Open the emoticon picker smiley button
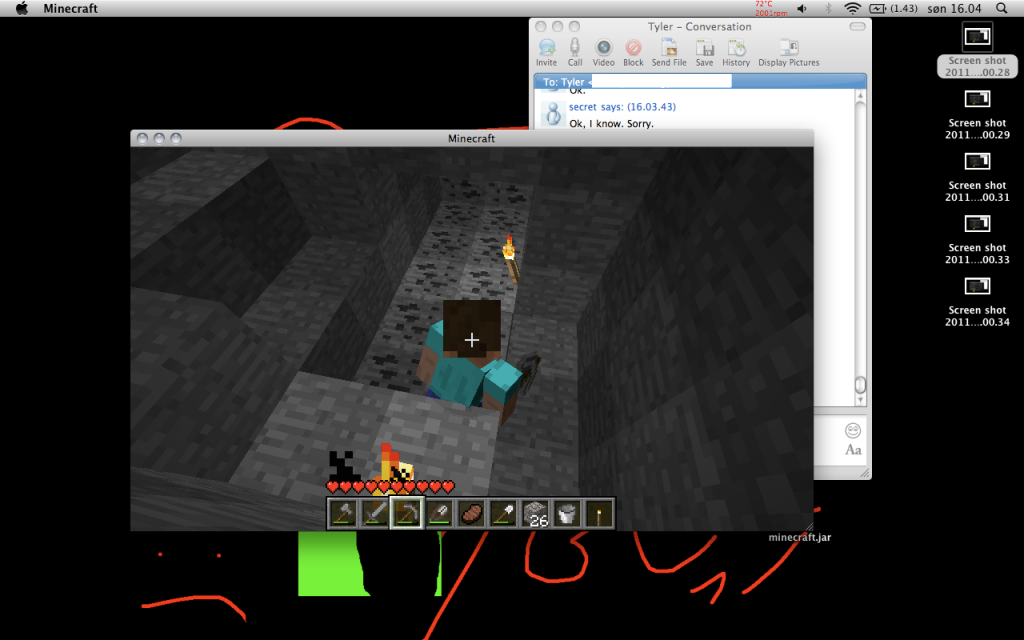 853,431
